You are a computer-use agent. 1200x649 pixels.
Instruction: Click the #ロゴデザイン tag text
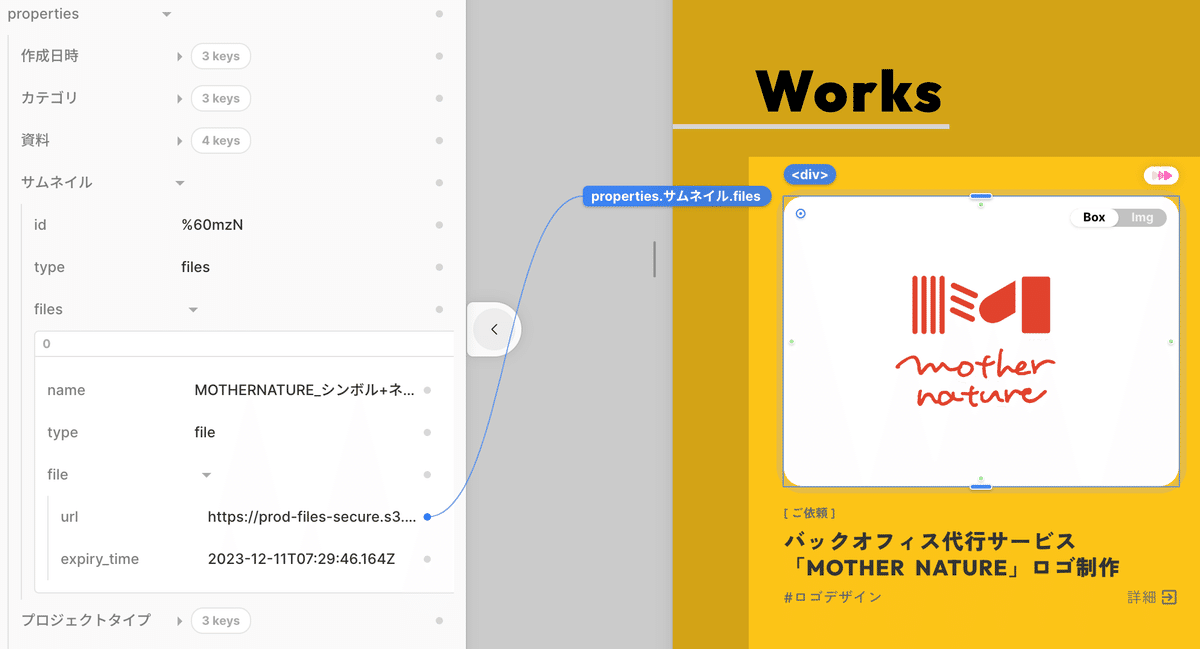(833, 597)
